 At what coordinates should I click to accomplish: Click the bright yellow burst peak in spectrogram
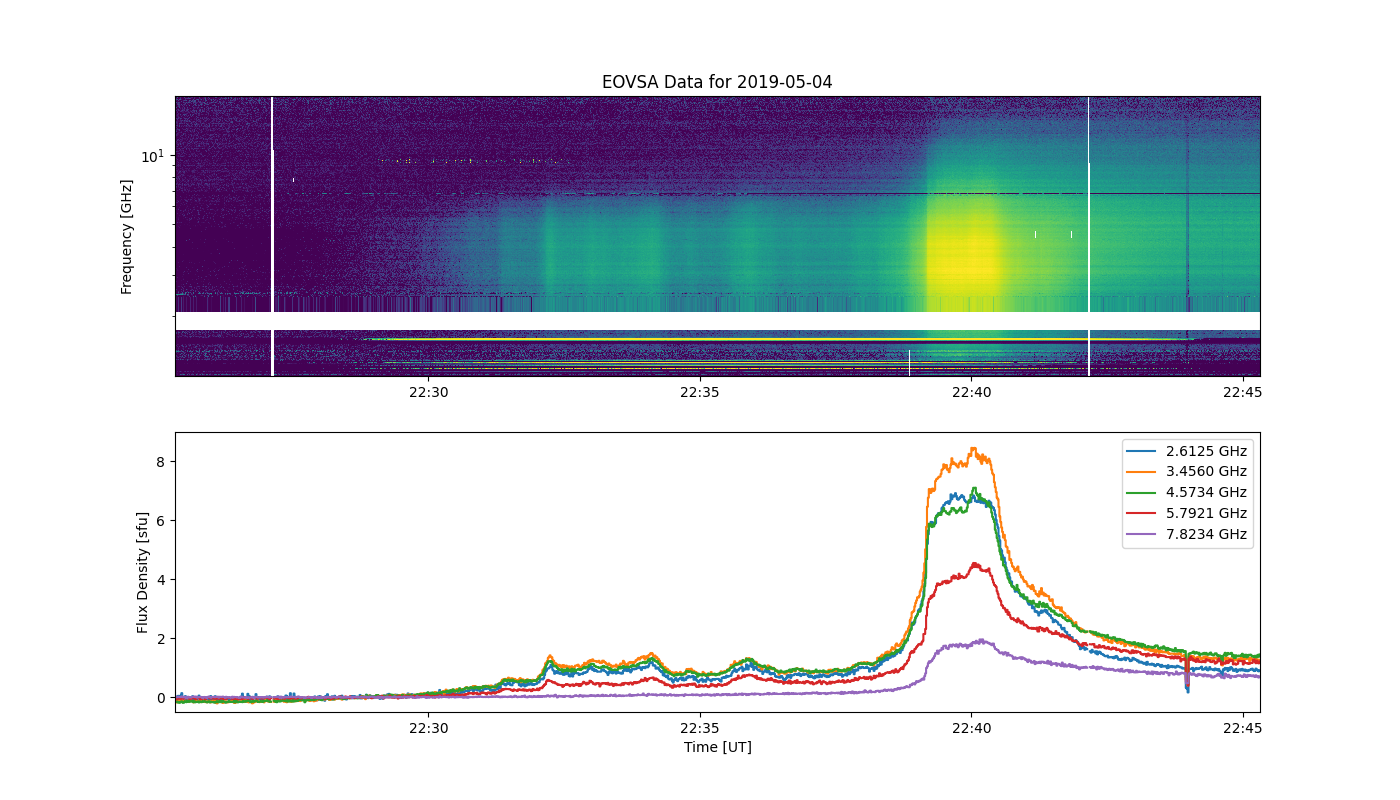(968, 262)
